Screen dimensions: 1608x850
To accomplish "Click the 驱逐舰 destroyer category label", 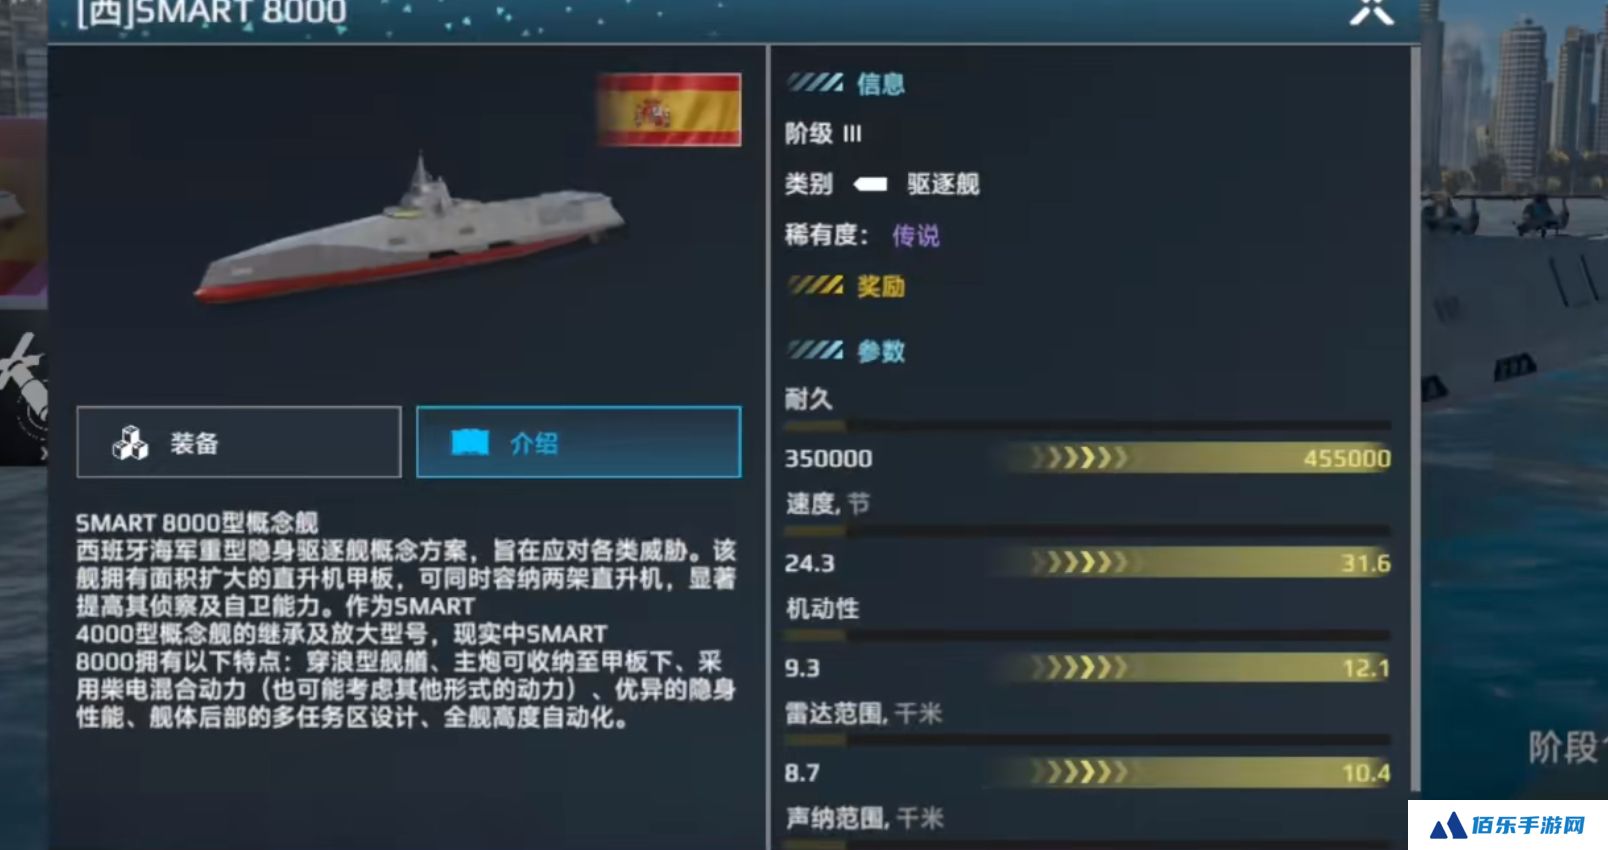I will [943, 184].
